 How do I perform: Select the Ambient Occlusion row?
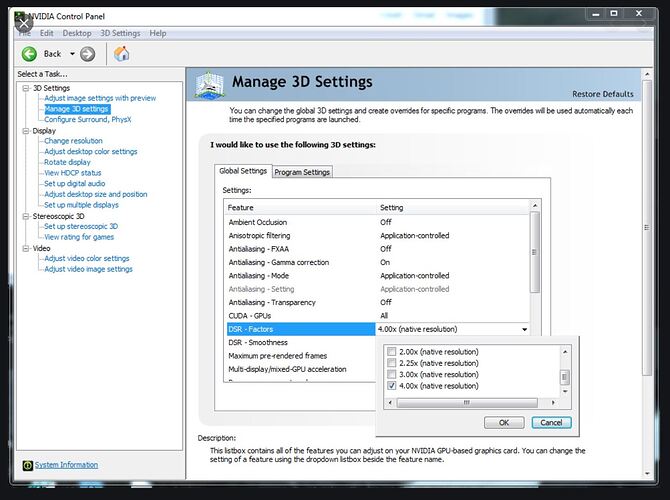[376, 222]
